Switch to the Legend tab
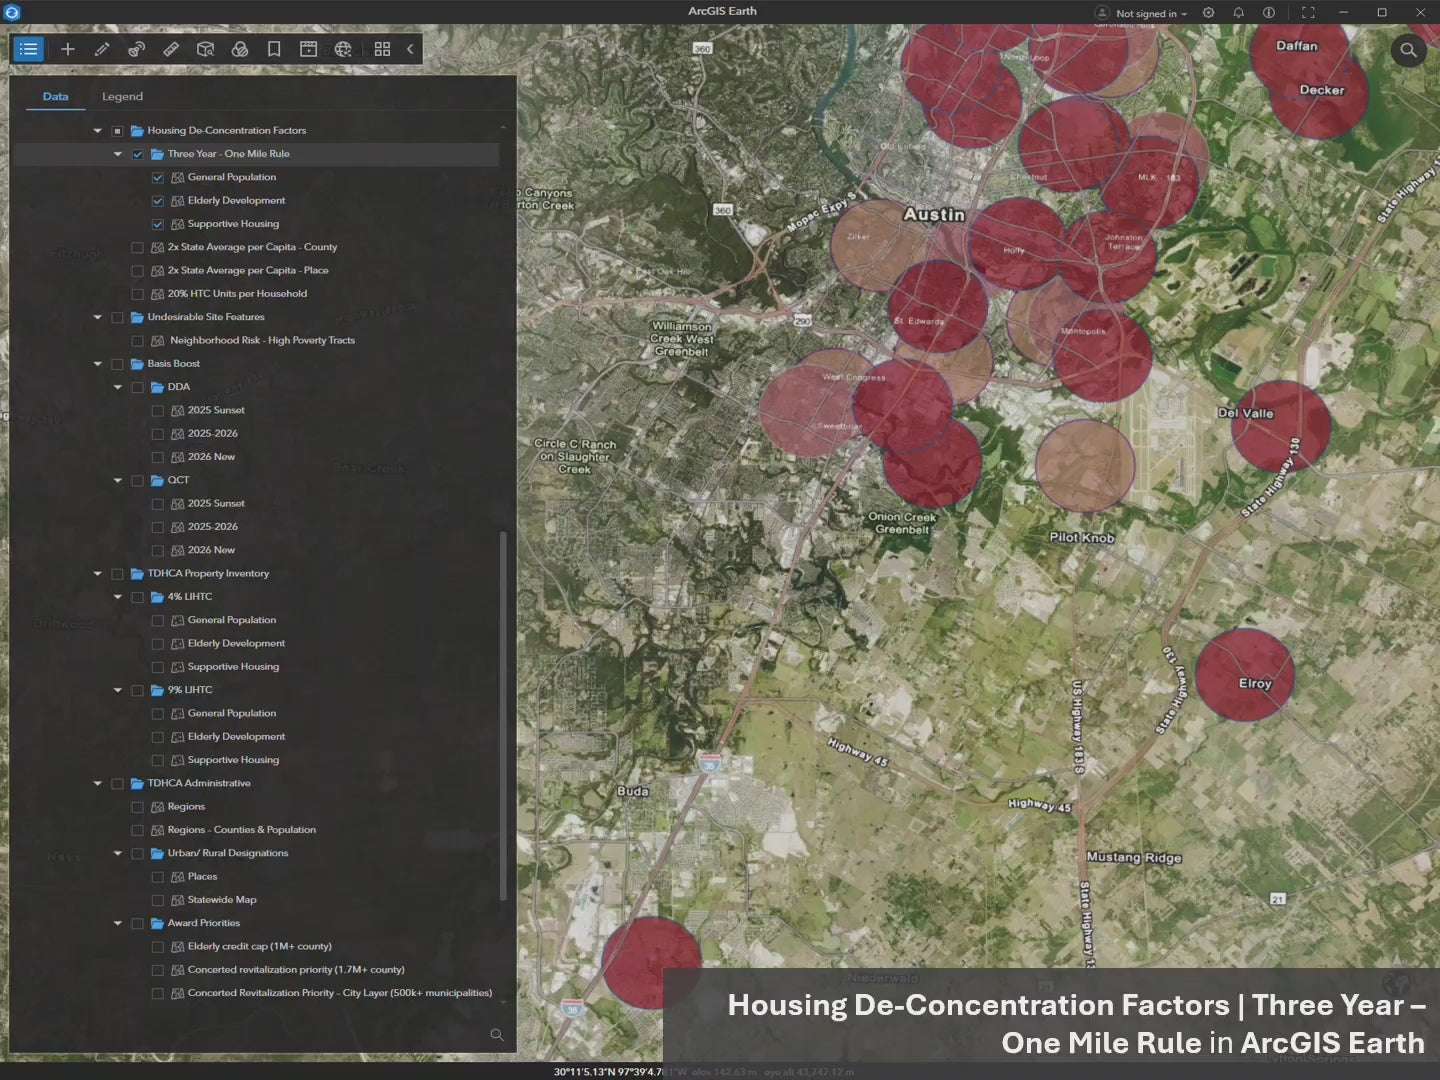1440x1080 pixels. (x=122, y=96)
